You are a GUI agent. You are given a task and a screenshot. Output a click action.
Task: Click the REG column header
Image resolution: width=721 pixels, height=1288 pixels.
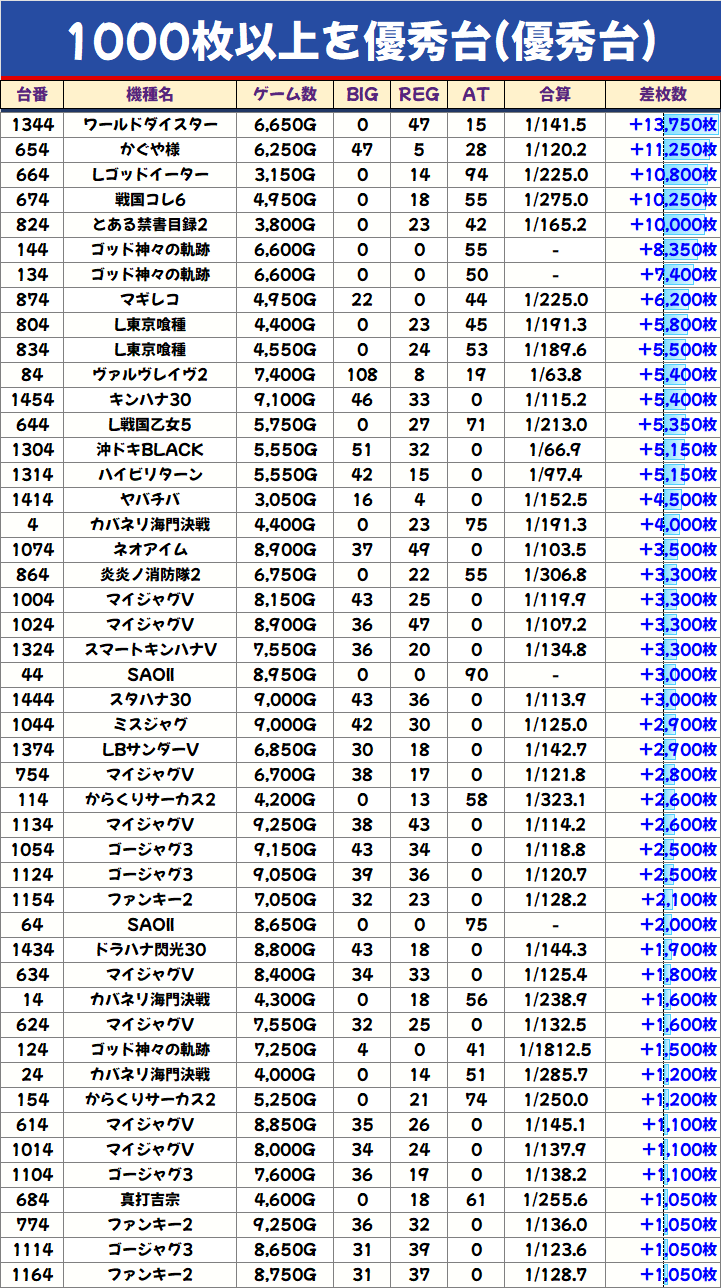tap(419, 94)
